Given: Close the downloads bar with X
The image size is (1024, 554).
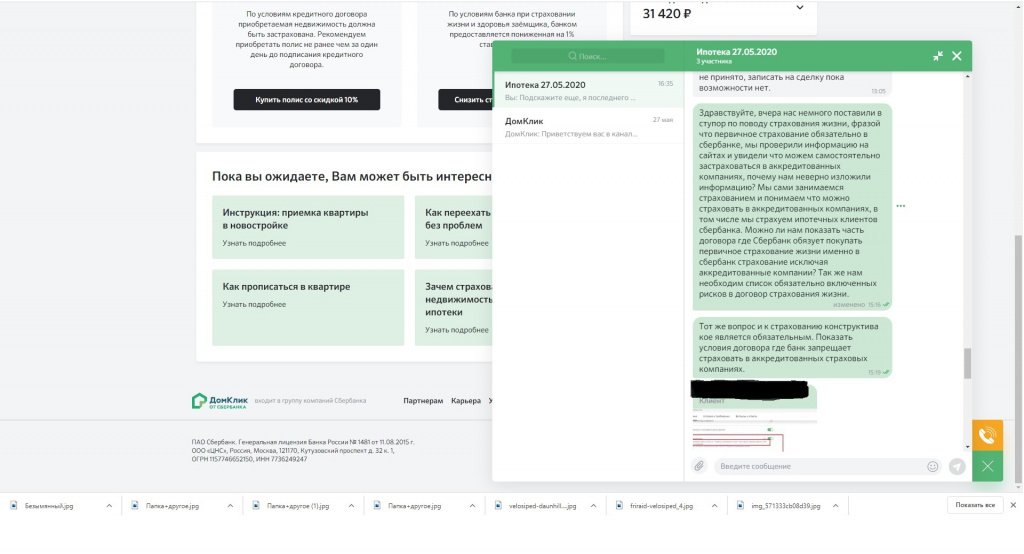Looking at the screenshot, I should 1013,505.
